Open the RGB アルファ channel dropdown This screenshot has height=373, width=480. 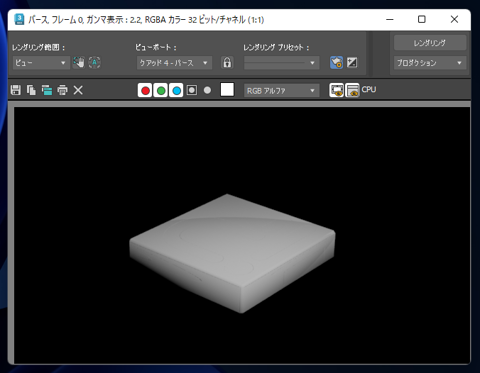[x=281, y=91]
